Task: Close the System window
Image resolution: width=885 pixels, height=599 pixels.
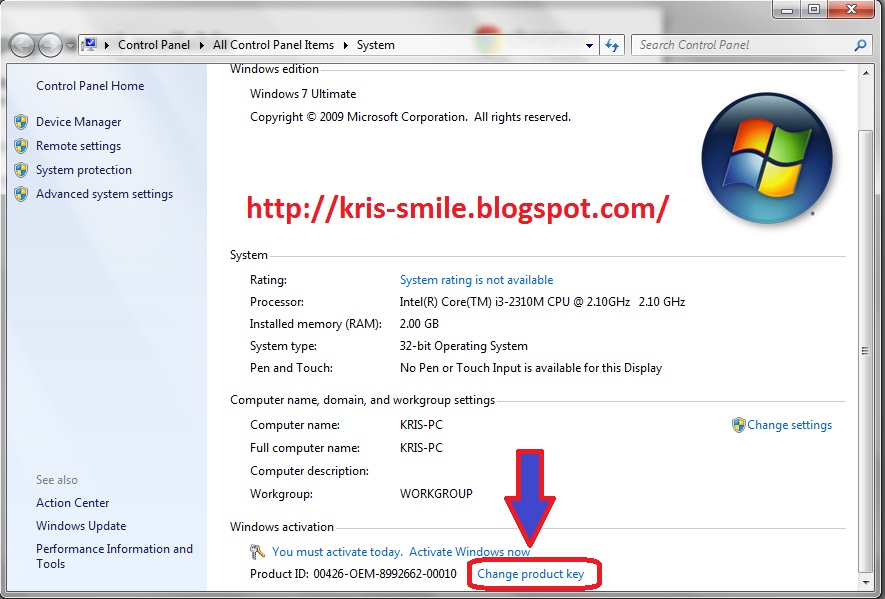Action: tap(852, 10)
